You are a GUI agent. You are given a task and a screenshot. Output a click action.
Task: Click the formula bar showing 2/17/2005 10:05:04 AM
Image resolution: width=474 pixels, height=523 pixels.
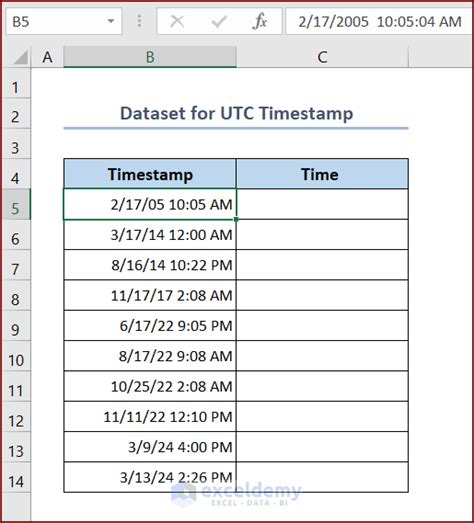click(x=379, y=22)
